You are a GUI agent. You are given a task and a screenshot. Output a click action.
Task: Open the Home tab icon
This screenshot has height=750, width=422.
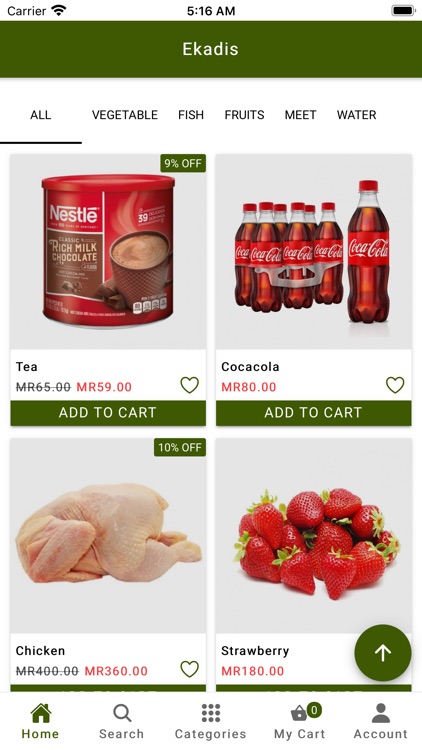click(x=41, y=713)
